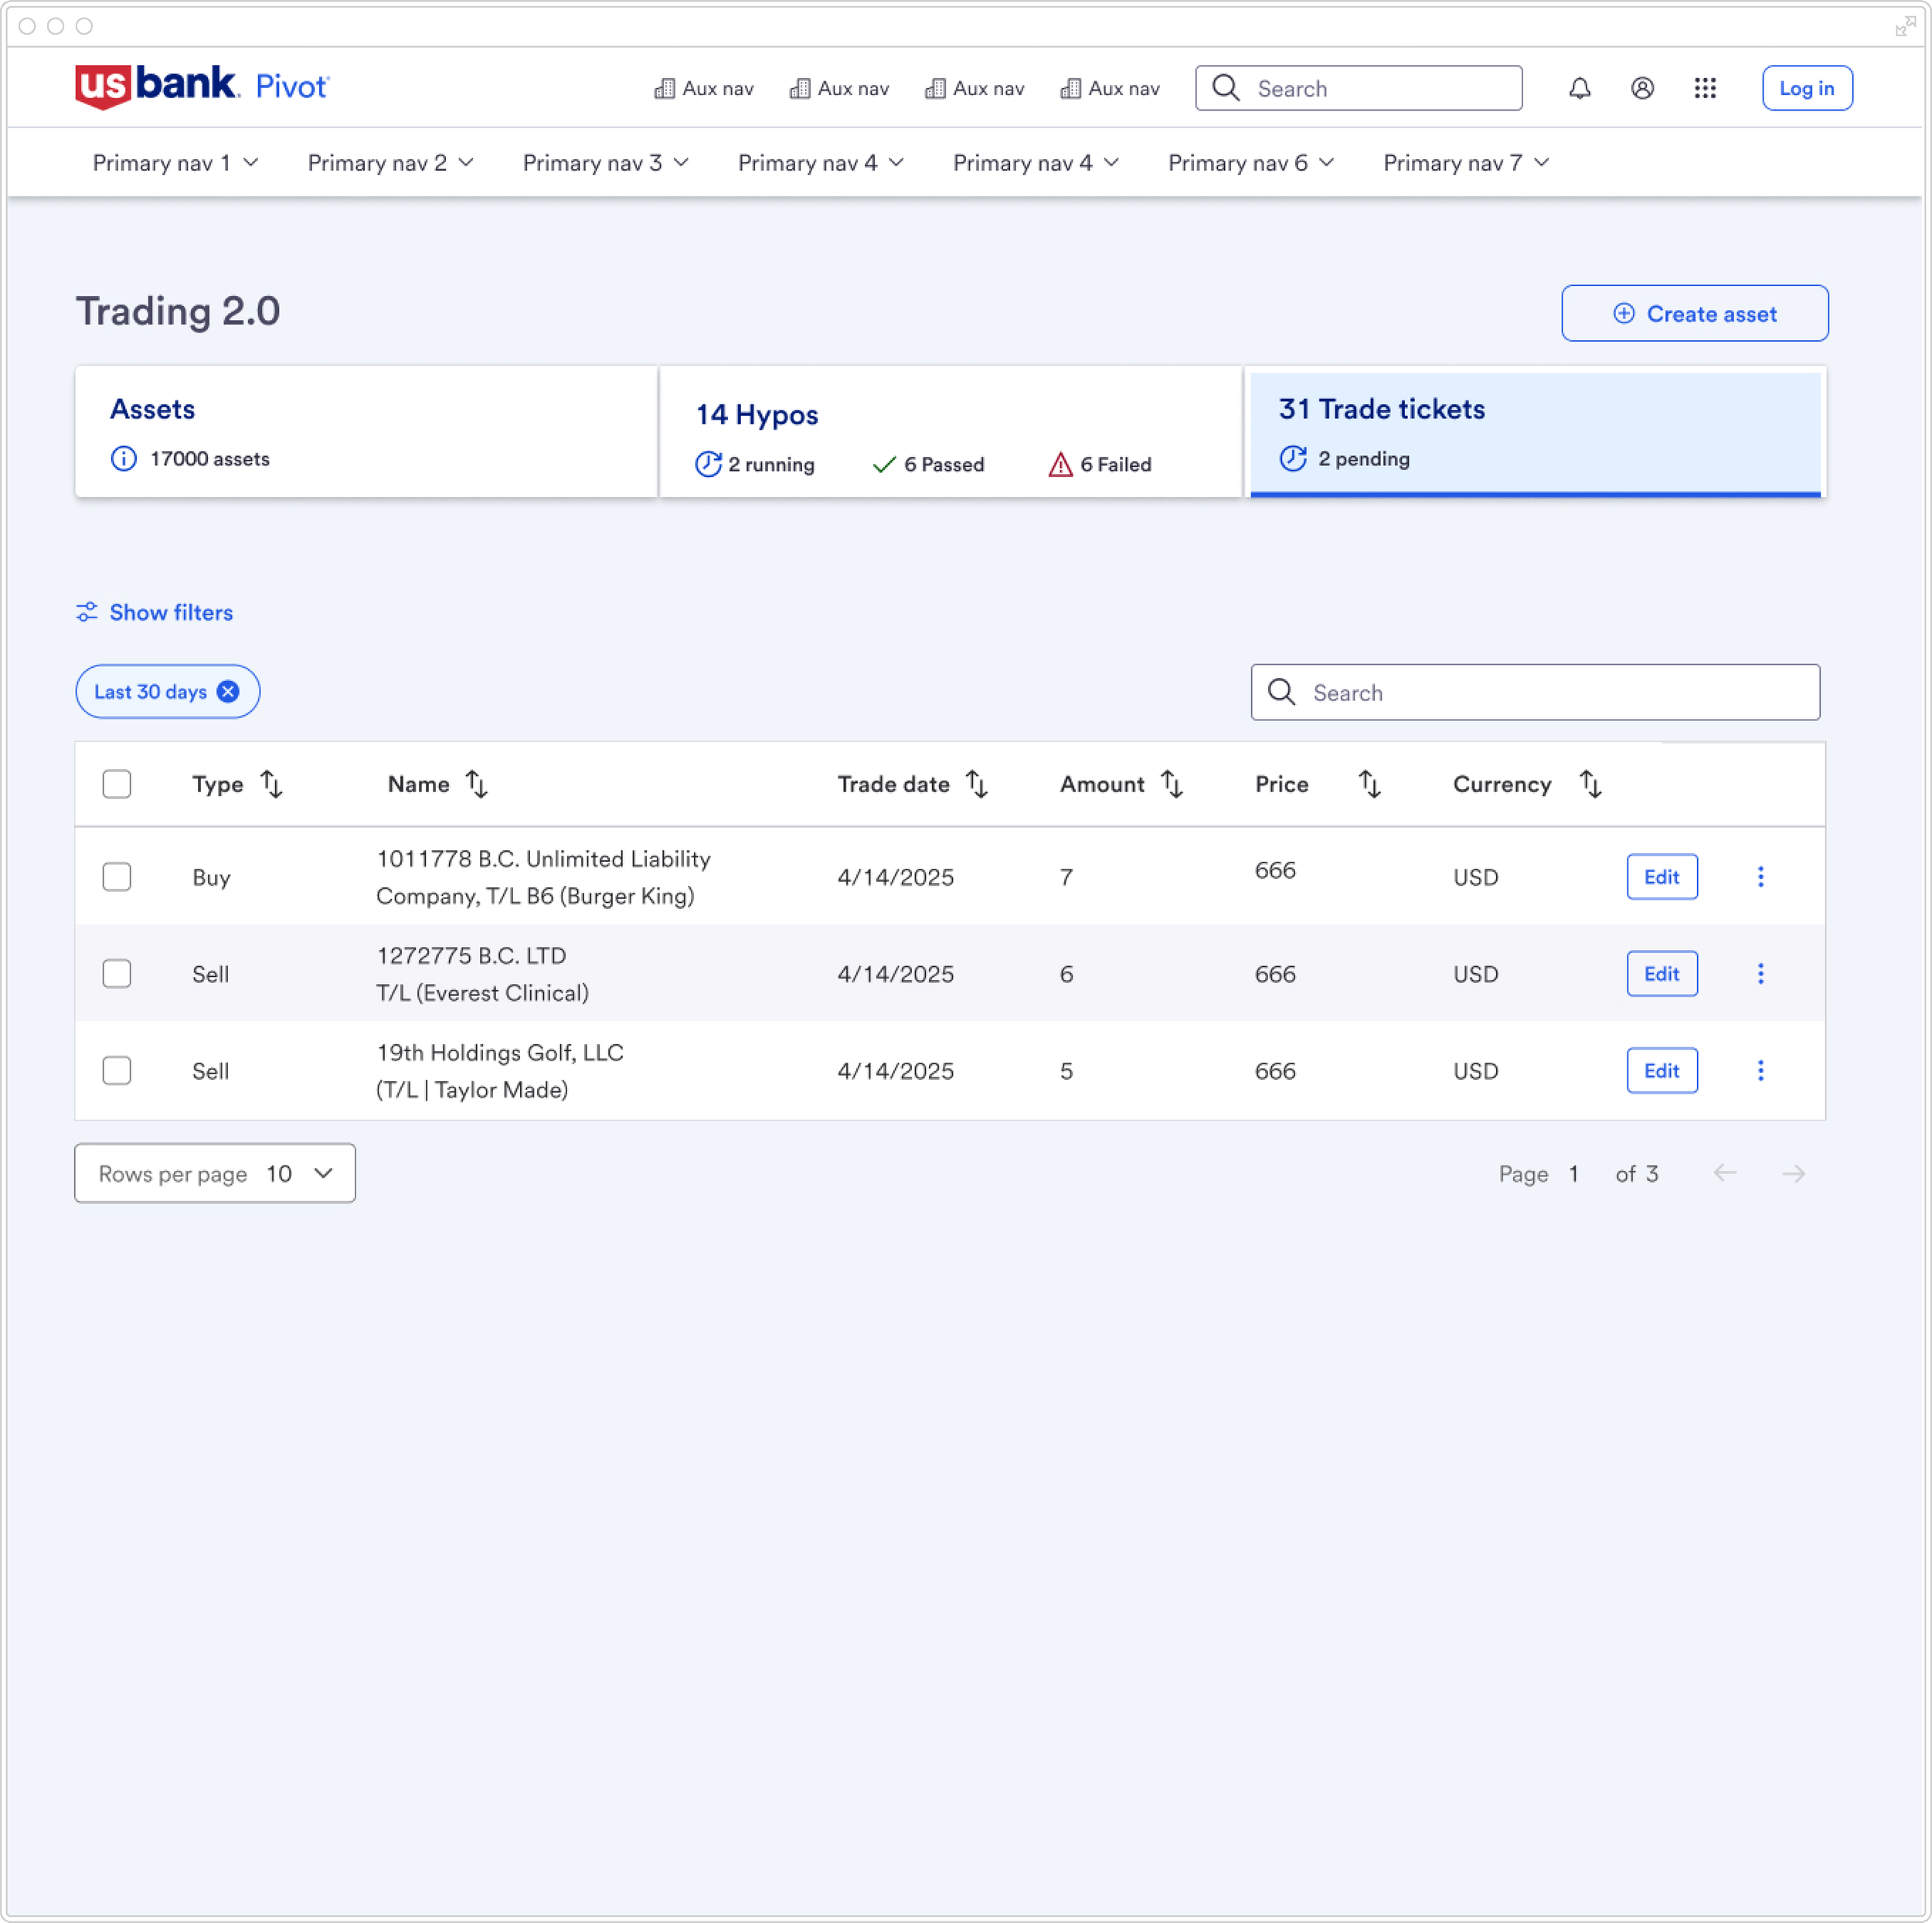The height and width of the screenshot is (1923, 1932).
Task: Go to next page arrow
Action: [1793, 1174]
